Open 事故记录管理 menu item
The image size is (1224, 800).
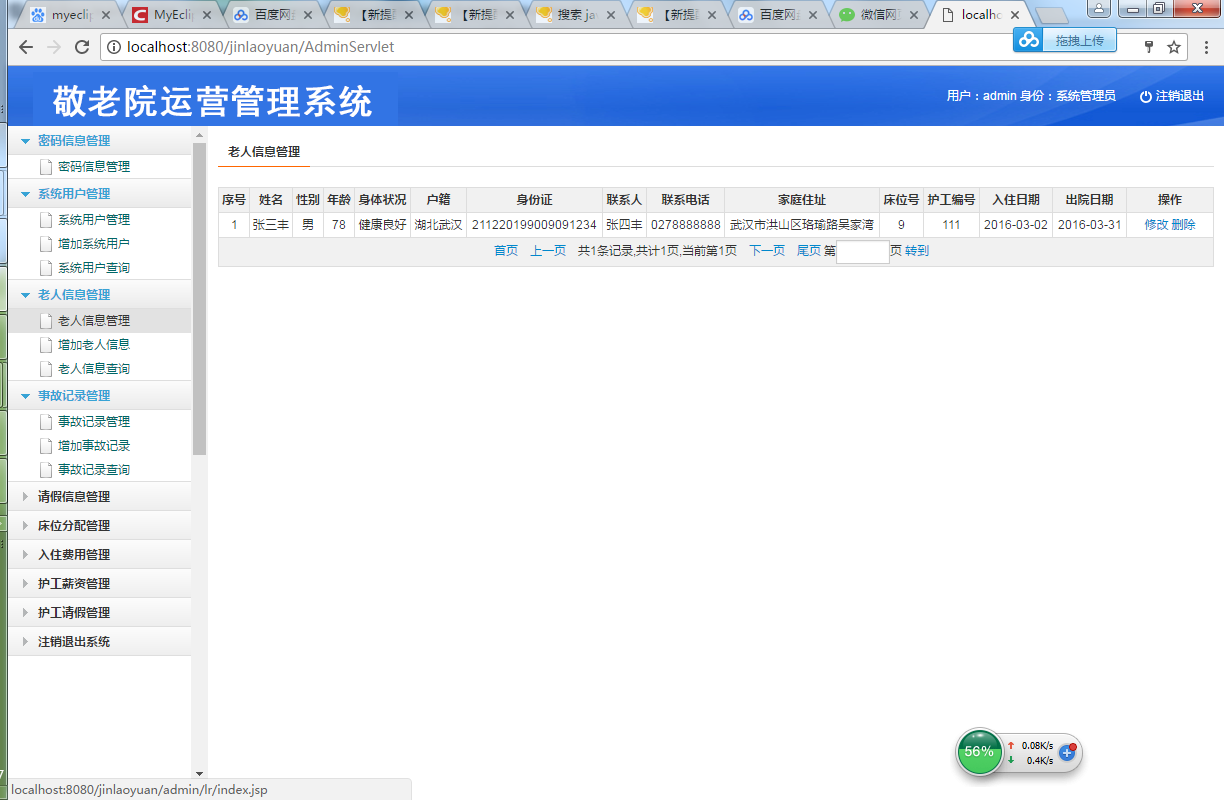(94, 422)
